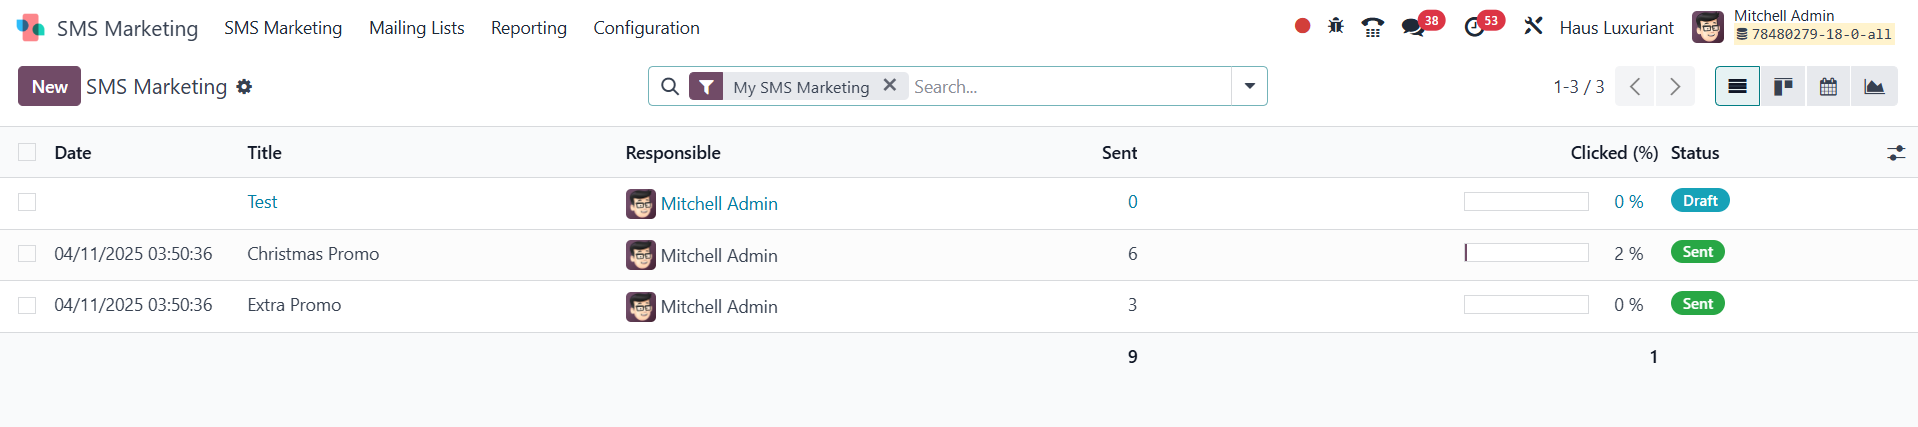Switch to calendar view
The height and width of the screenshot is (427, 1918).
(x=1828, y=87)
